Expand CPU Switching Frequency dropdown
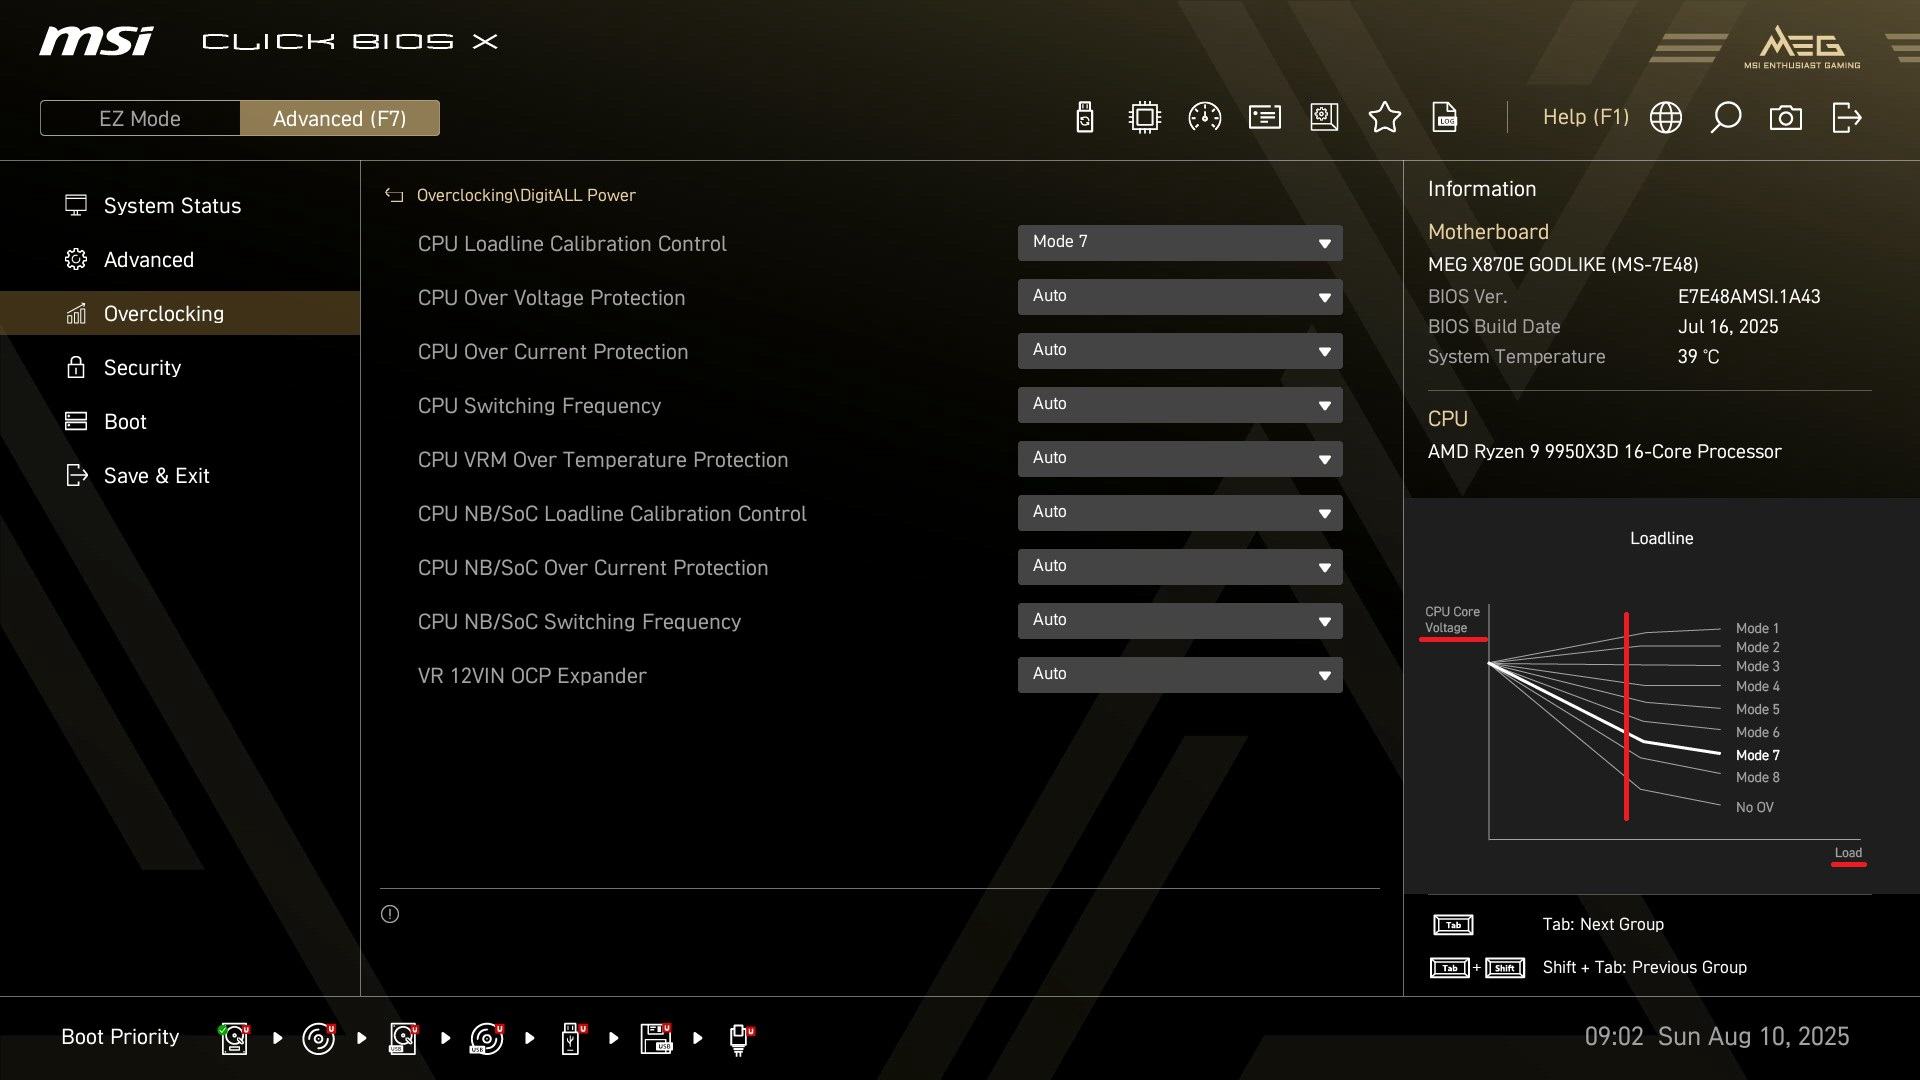The height and width of the screenshot is (1080, 1920). click(1179, 404)
